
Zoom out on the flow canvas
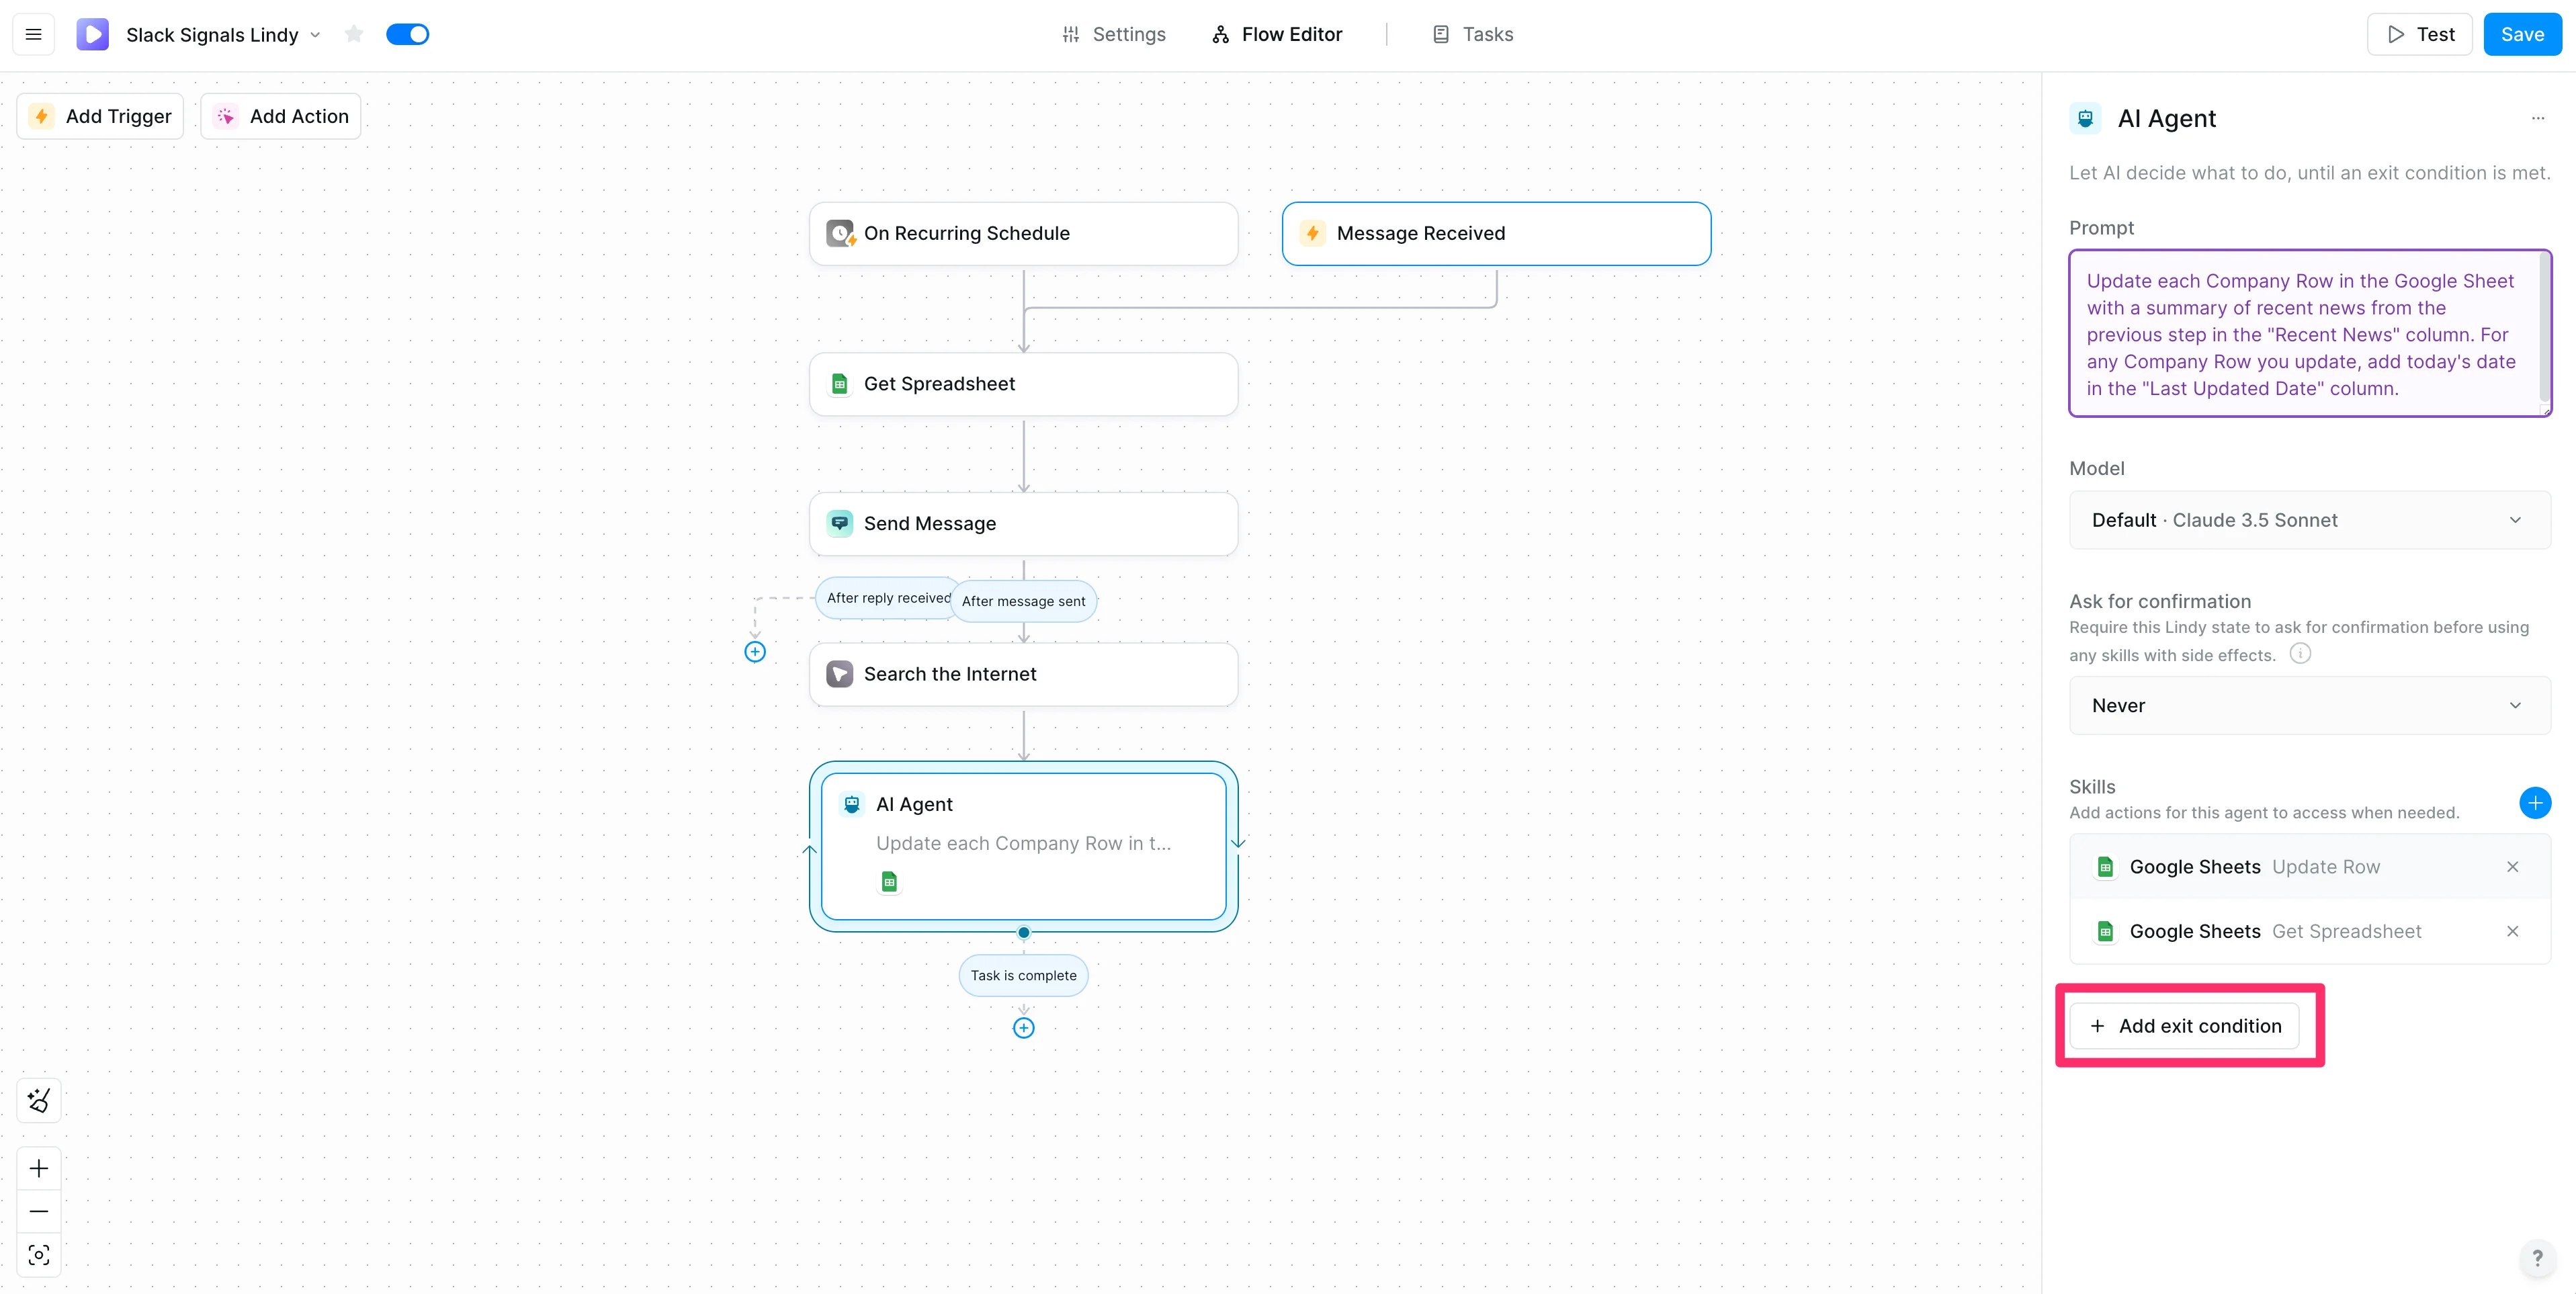(39, 1212)
